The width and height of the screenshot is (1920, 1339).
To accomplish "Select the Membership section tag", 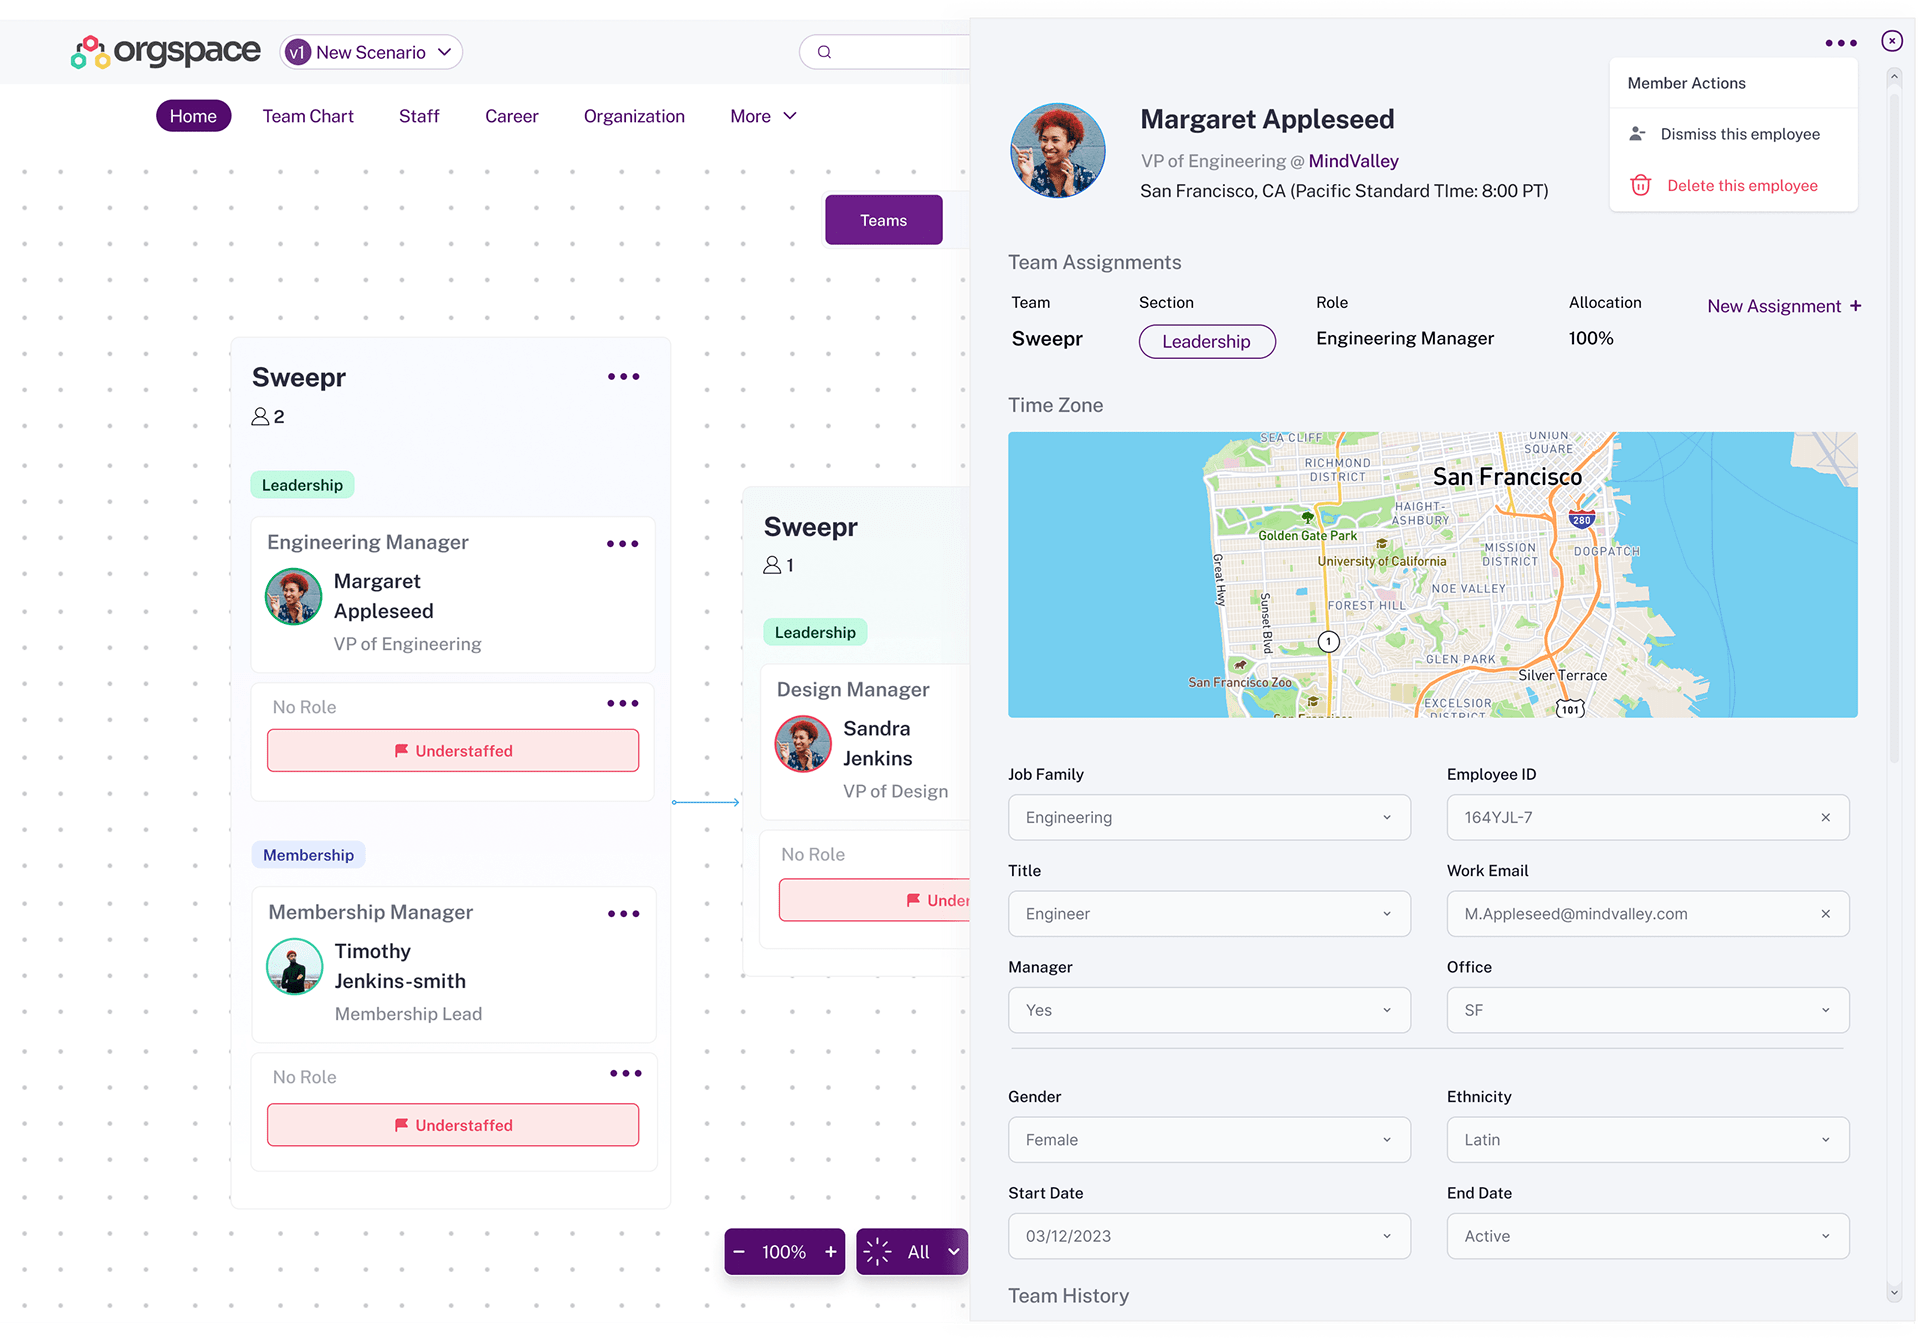I will (308, 855).
